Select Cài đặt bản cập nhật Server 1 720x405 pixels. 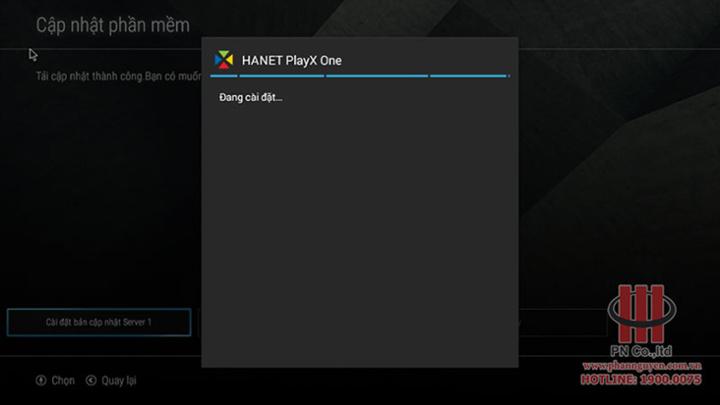click(99, 322)
